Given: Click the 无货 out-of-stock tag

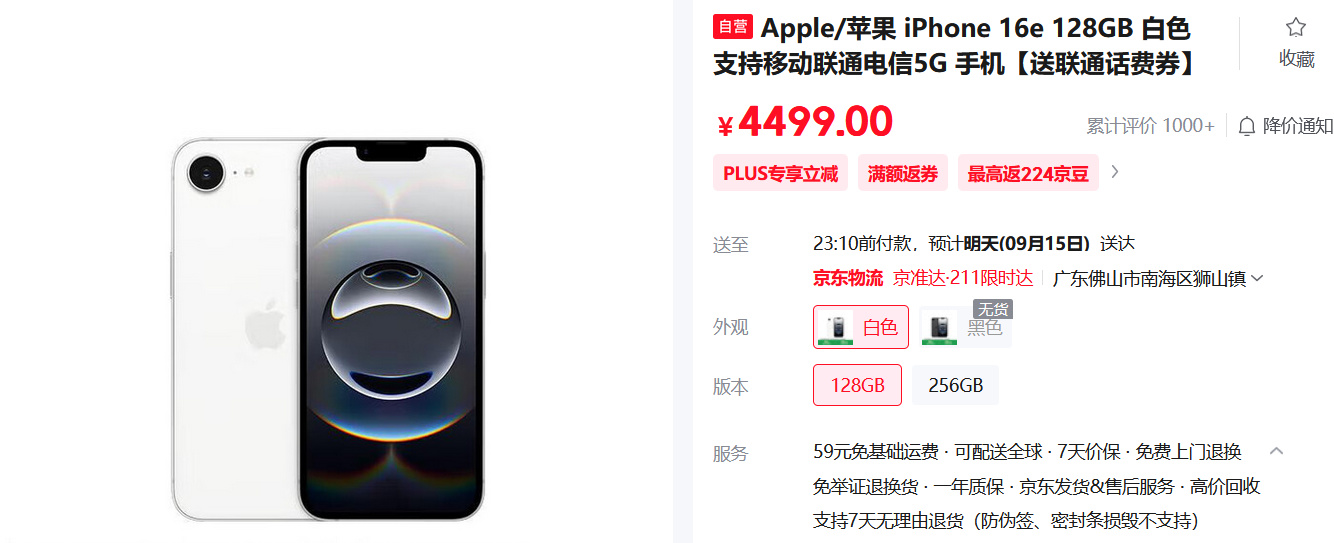Looking at the screenshot, I should coord(993,309).
